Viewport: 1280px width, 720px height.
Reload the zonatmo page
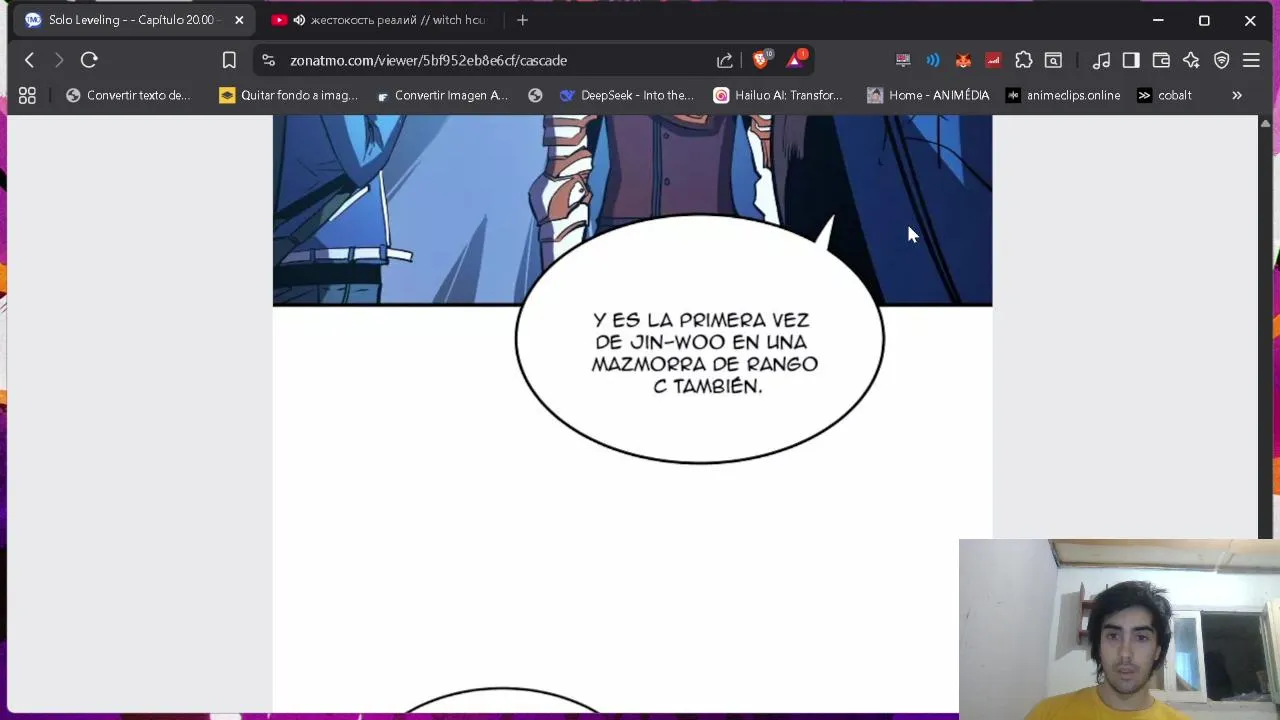point(89,60)
